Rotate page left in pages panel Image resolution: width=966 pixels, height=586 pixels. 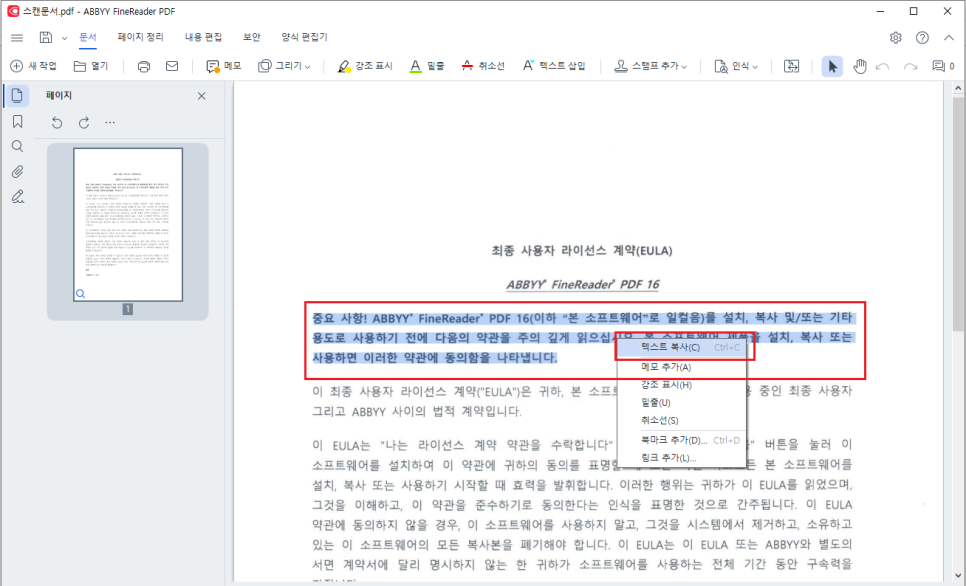57,123
